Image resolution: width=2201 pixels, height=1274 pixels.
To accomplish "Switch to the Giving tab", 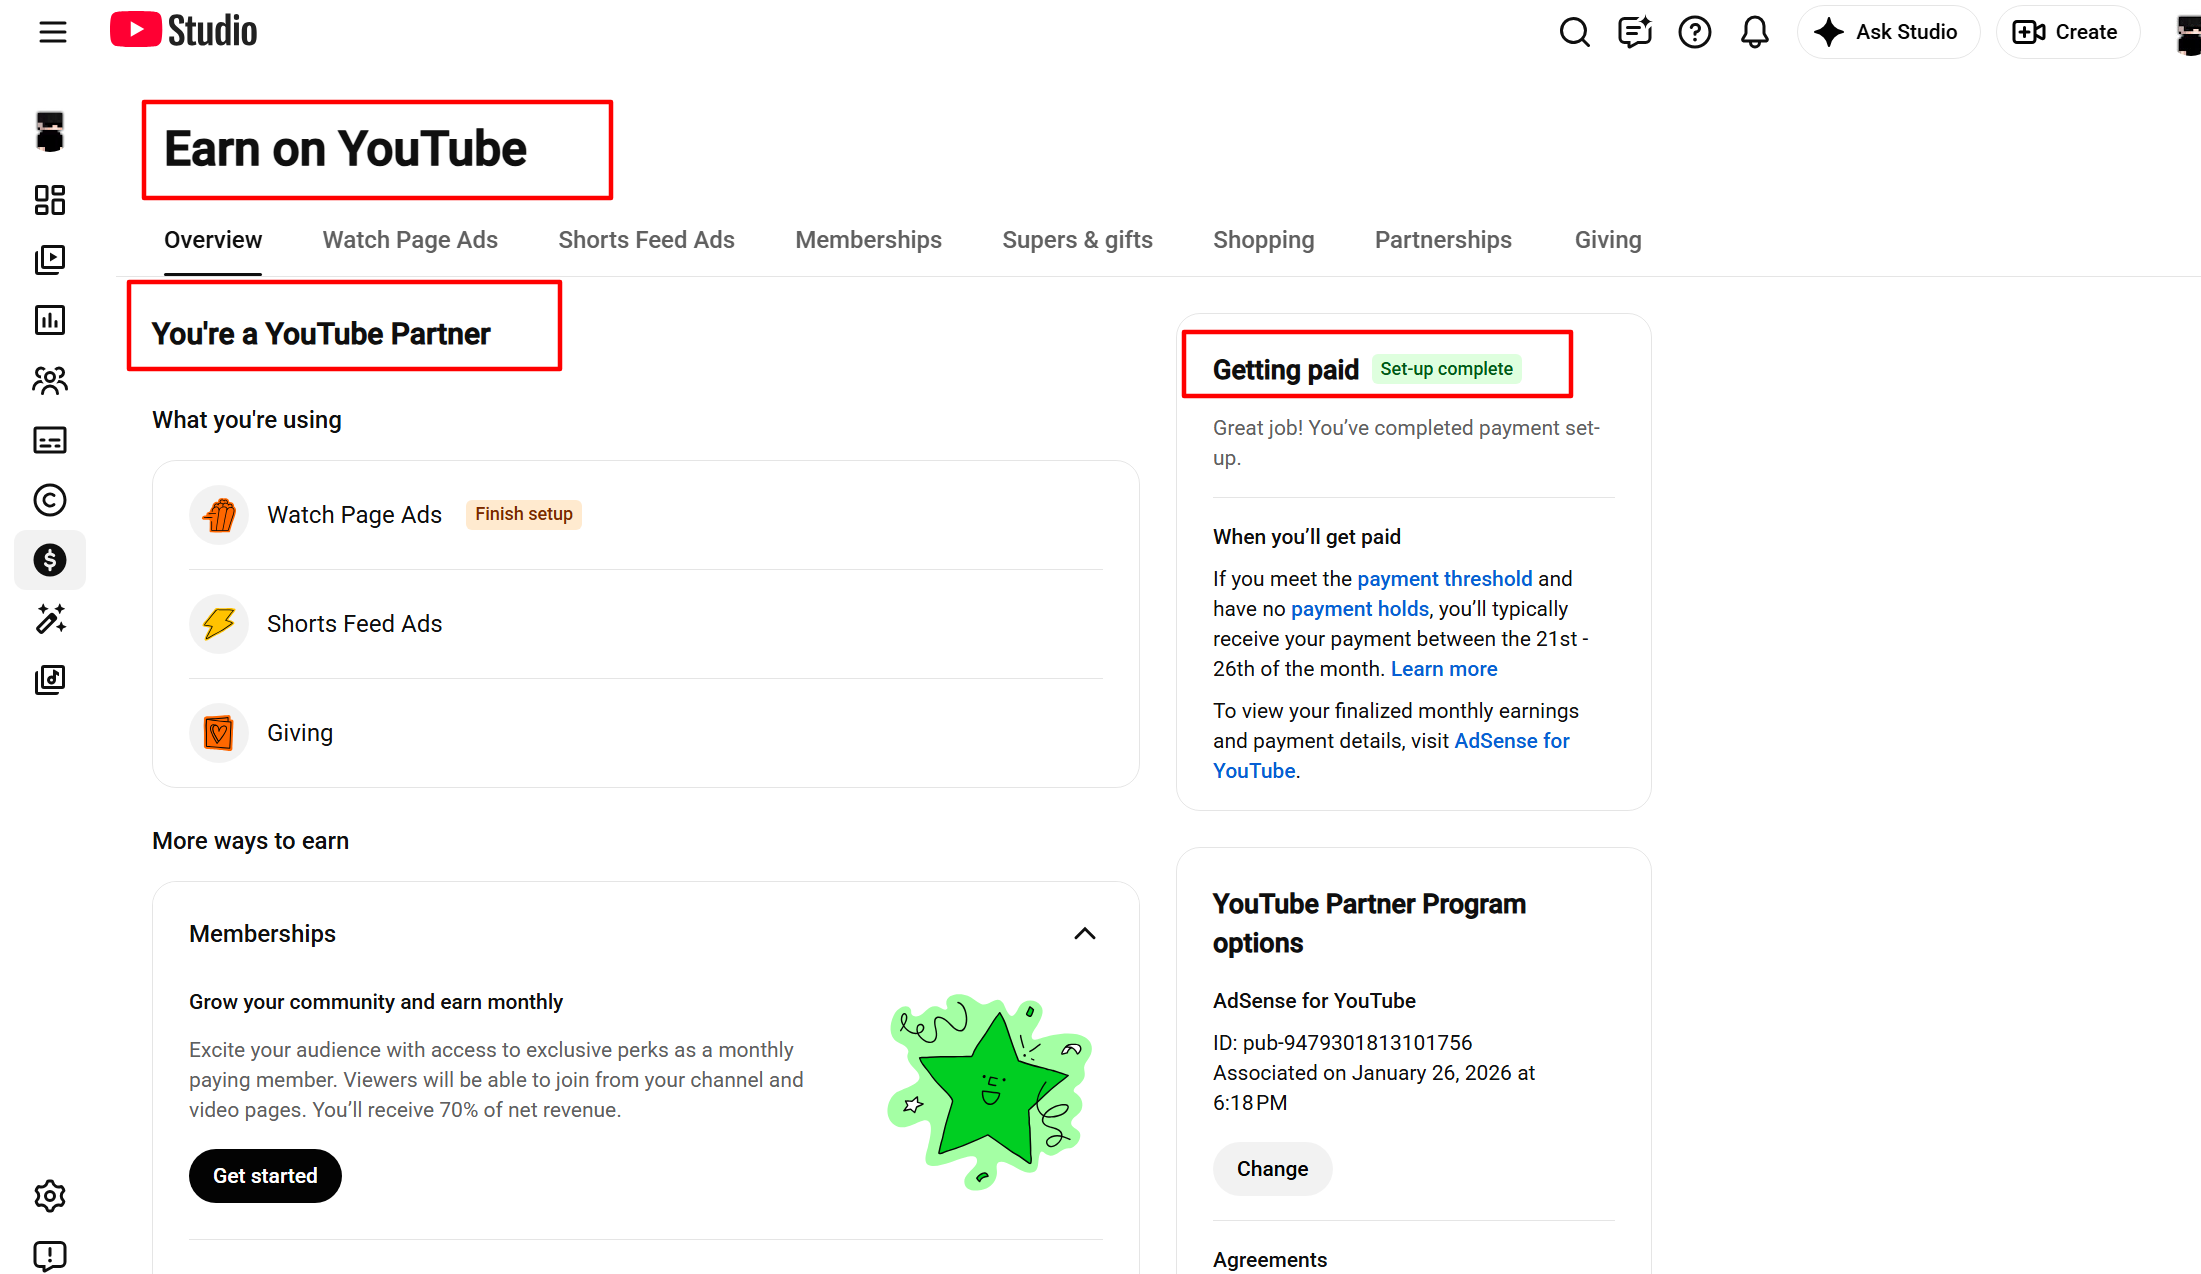I will [x=1608, y=240].
